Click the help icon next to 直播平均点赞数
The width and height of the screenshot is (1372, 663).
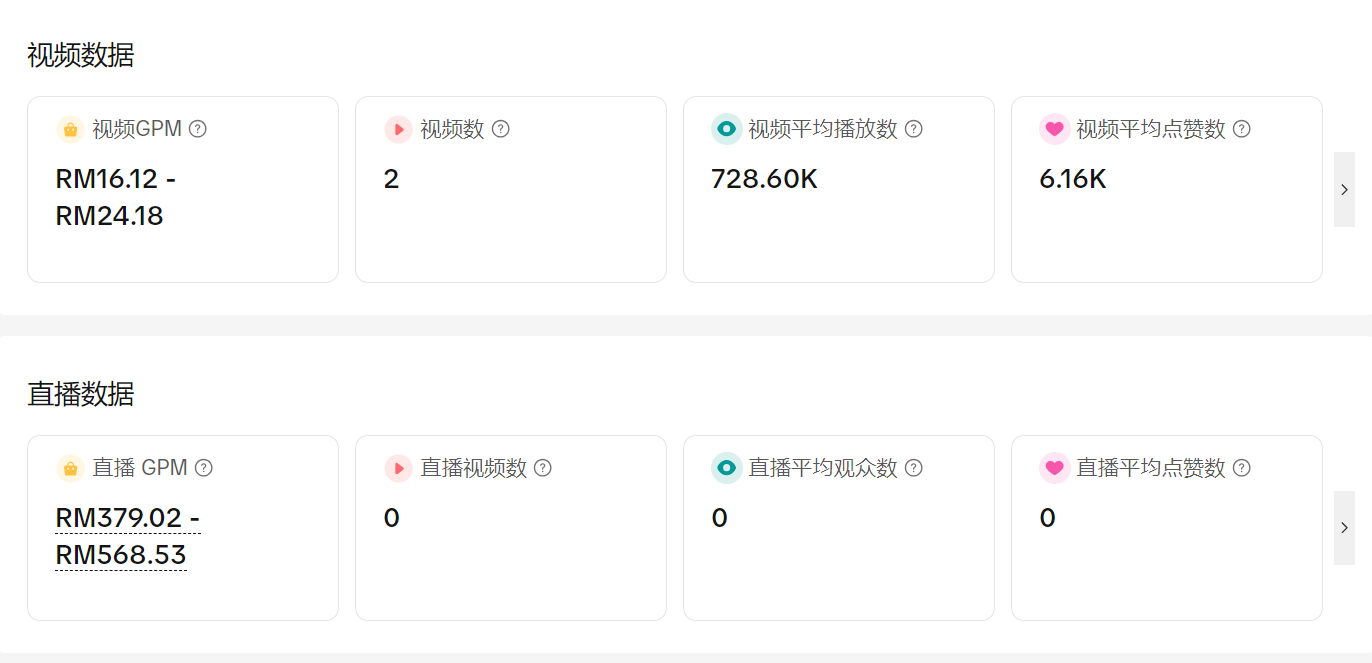tap(1241, 468)
